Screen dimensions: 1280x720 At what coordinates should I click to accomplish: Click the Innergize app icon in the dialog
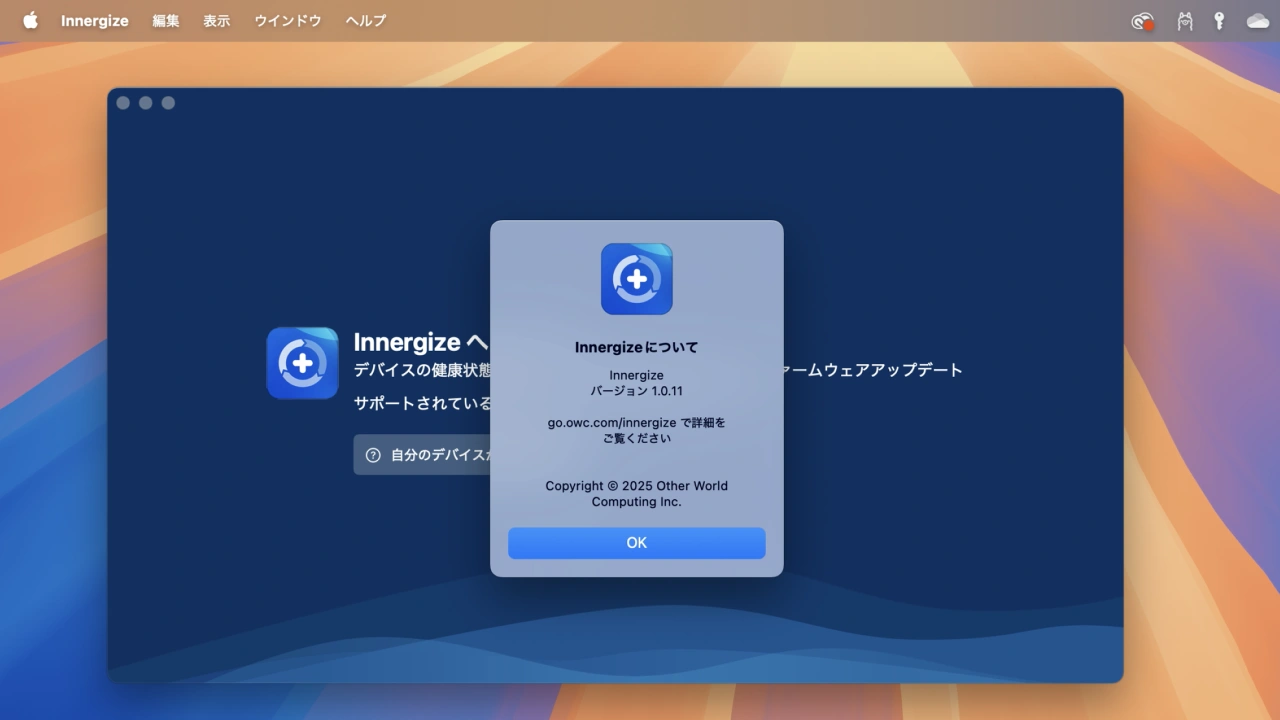click(x=636, y=279)
